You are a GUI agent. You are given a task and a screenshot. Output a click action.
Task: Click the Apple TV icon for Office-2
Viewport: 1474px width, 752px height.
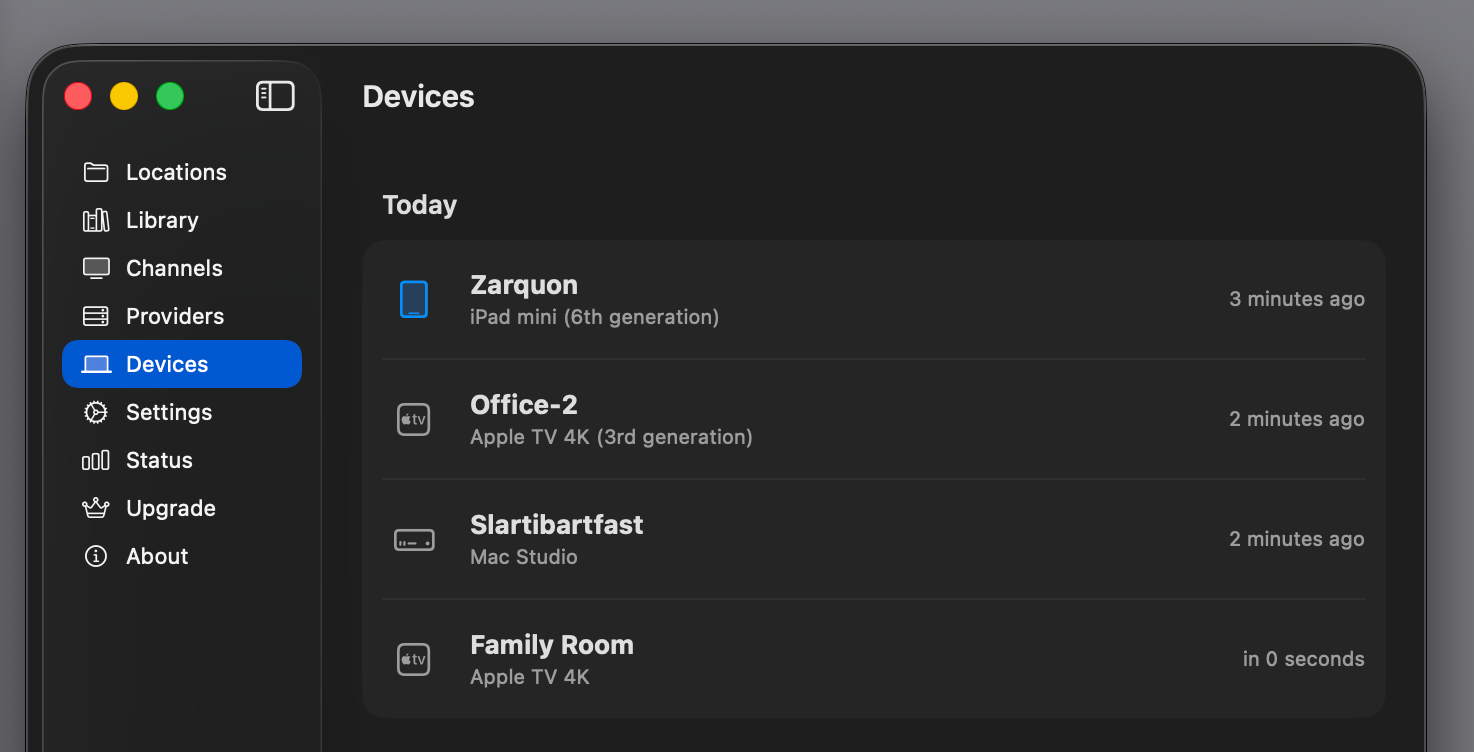click(x=413, y=419)
